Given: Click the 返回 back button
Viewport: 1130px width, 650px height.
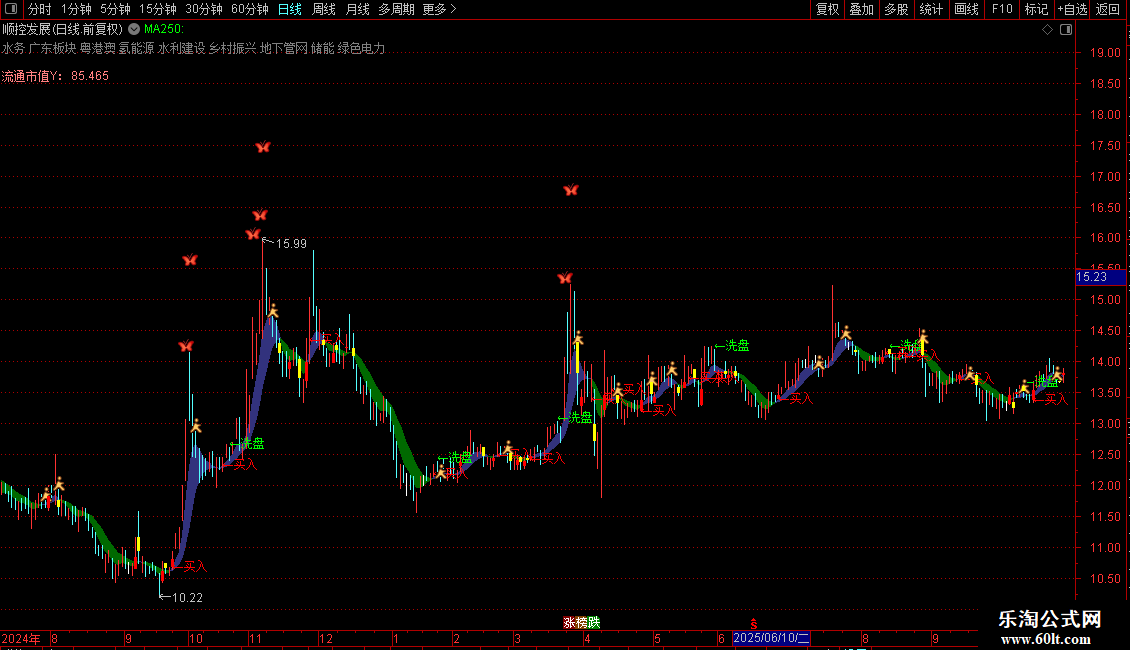Looking at the screenshot, I should [x=1108, y=9].
